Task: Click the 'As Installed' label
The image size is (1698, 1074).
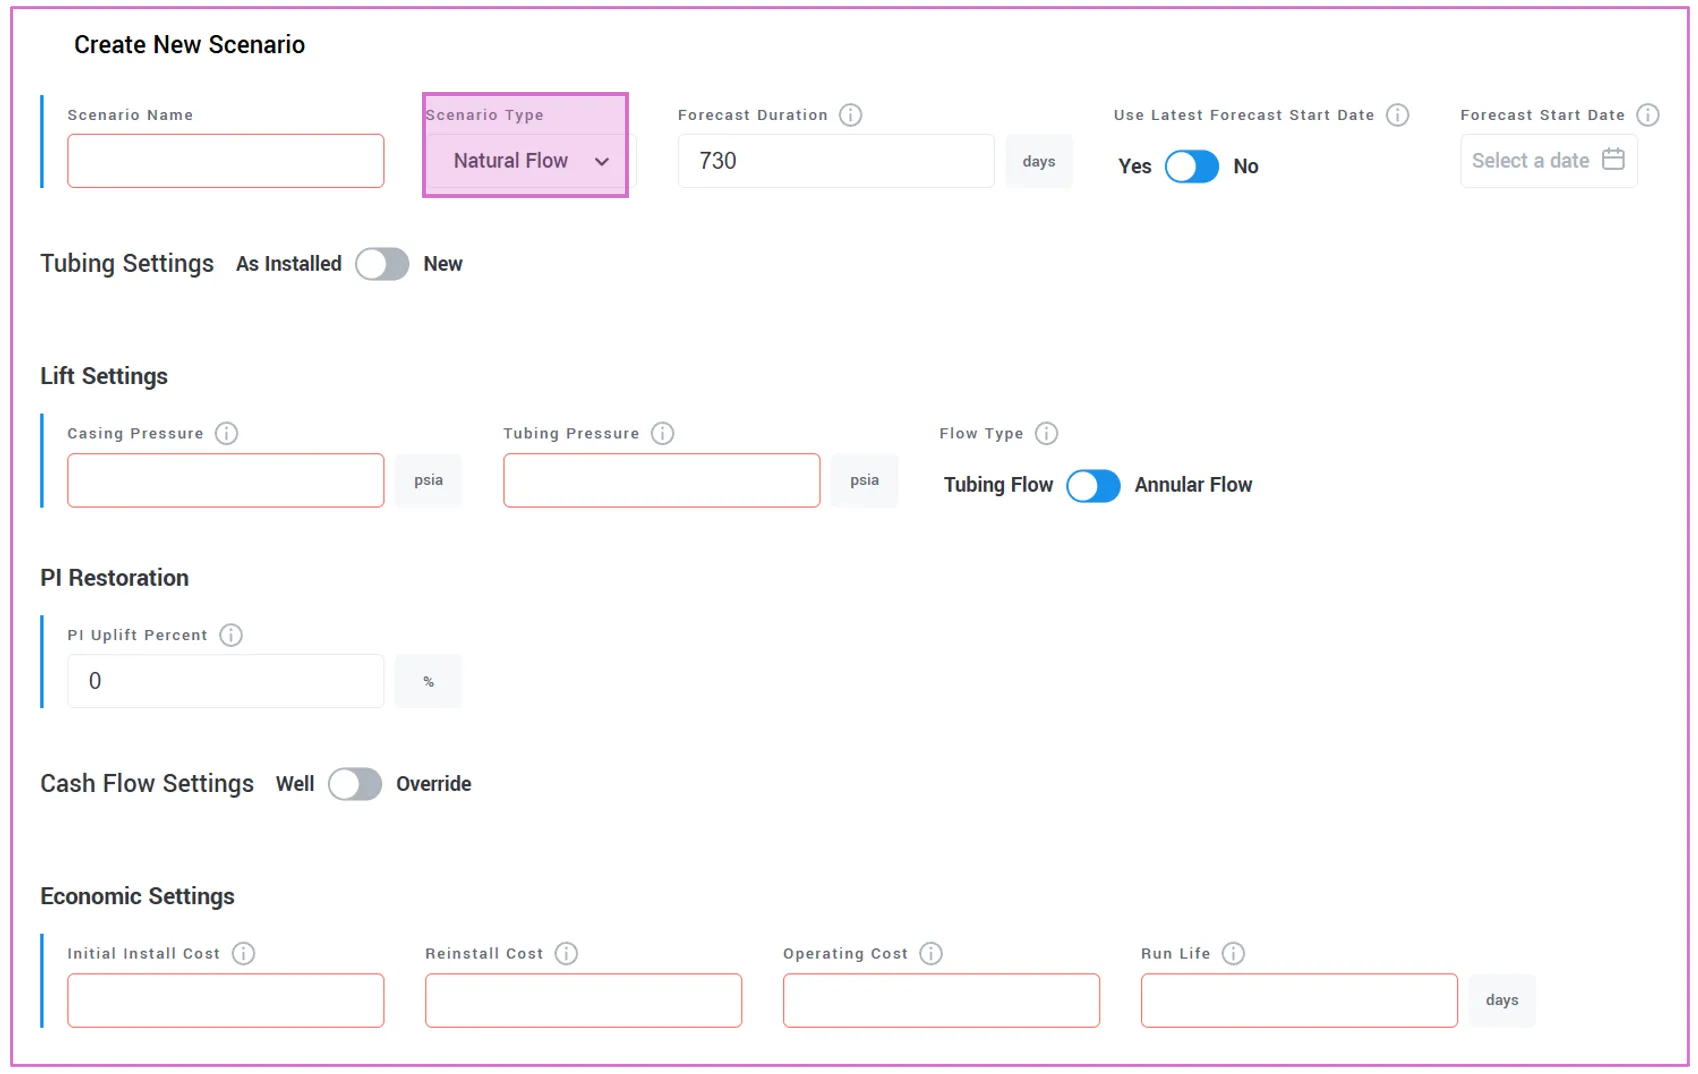Action: [289, 264]
